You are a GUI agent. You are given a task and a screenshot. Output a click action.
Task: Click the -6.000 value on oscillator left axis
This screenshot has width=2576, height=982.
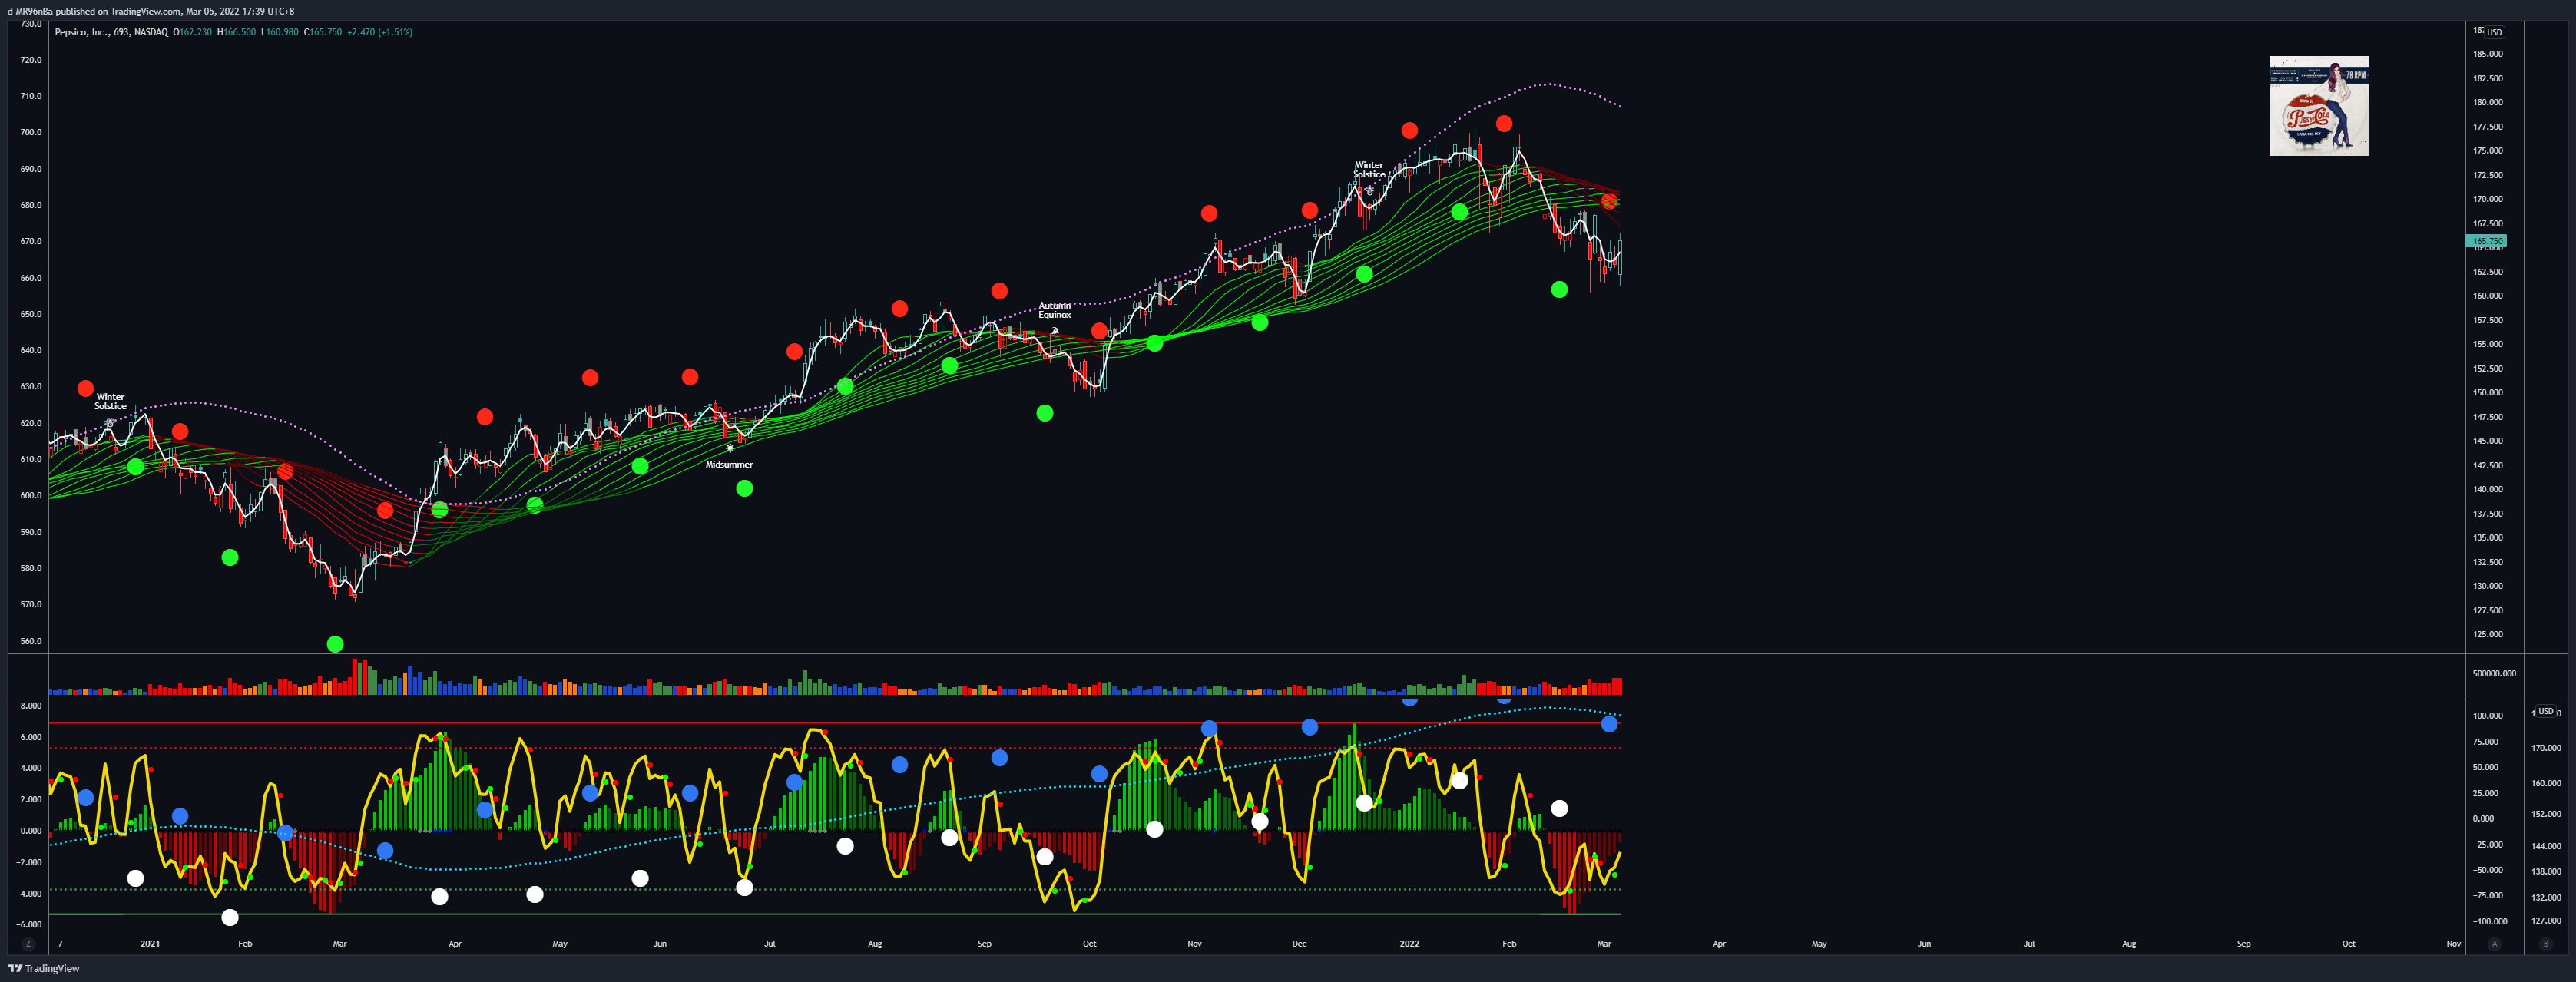pyautogui.click(x=29, y=925)
